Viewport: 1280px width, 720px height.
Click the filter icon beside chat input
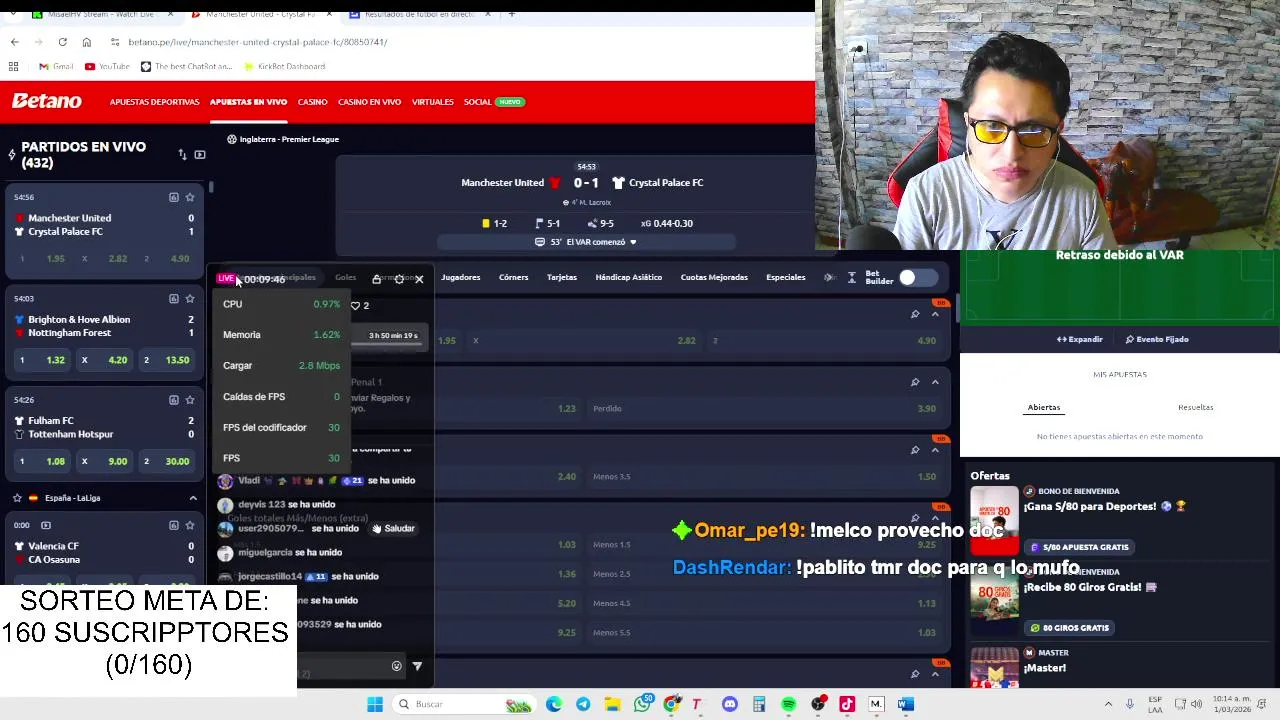pyautogui.click(x=417, y=666)
